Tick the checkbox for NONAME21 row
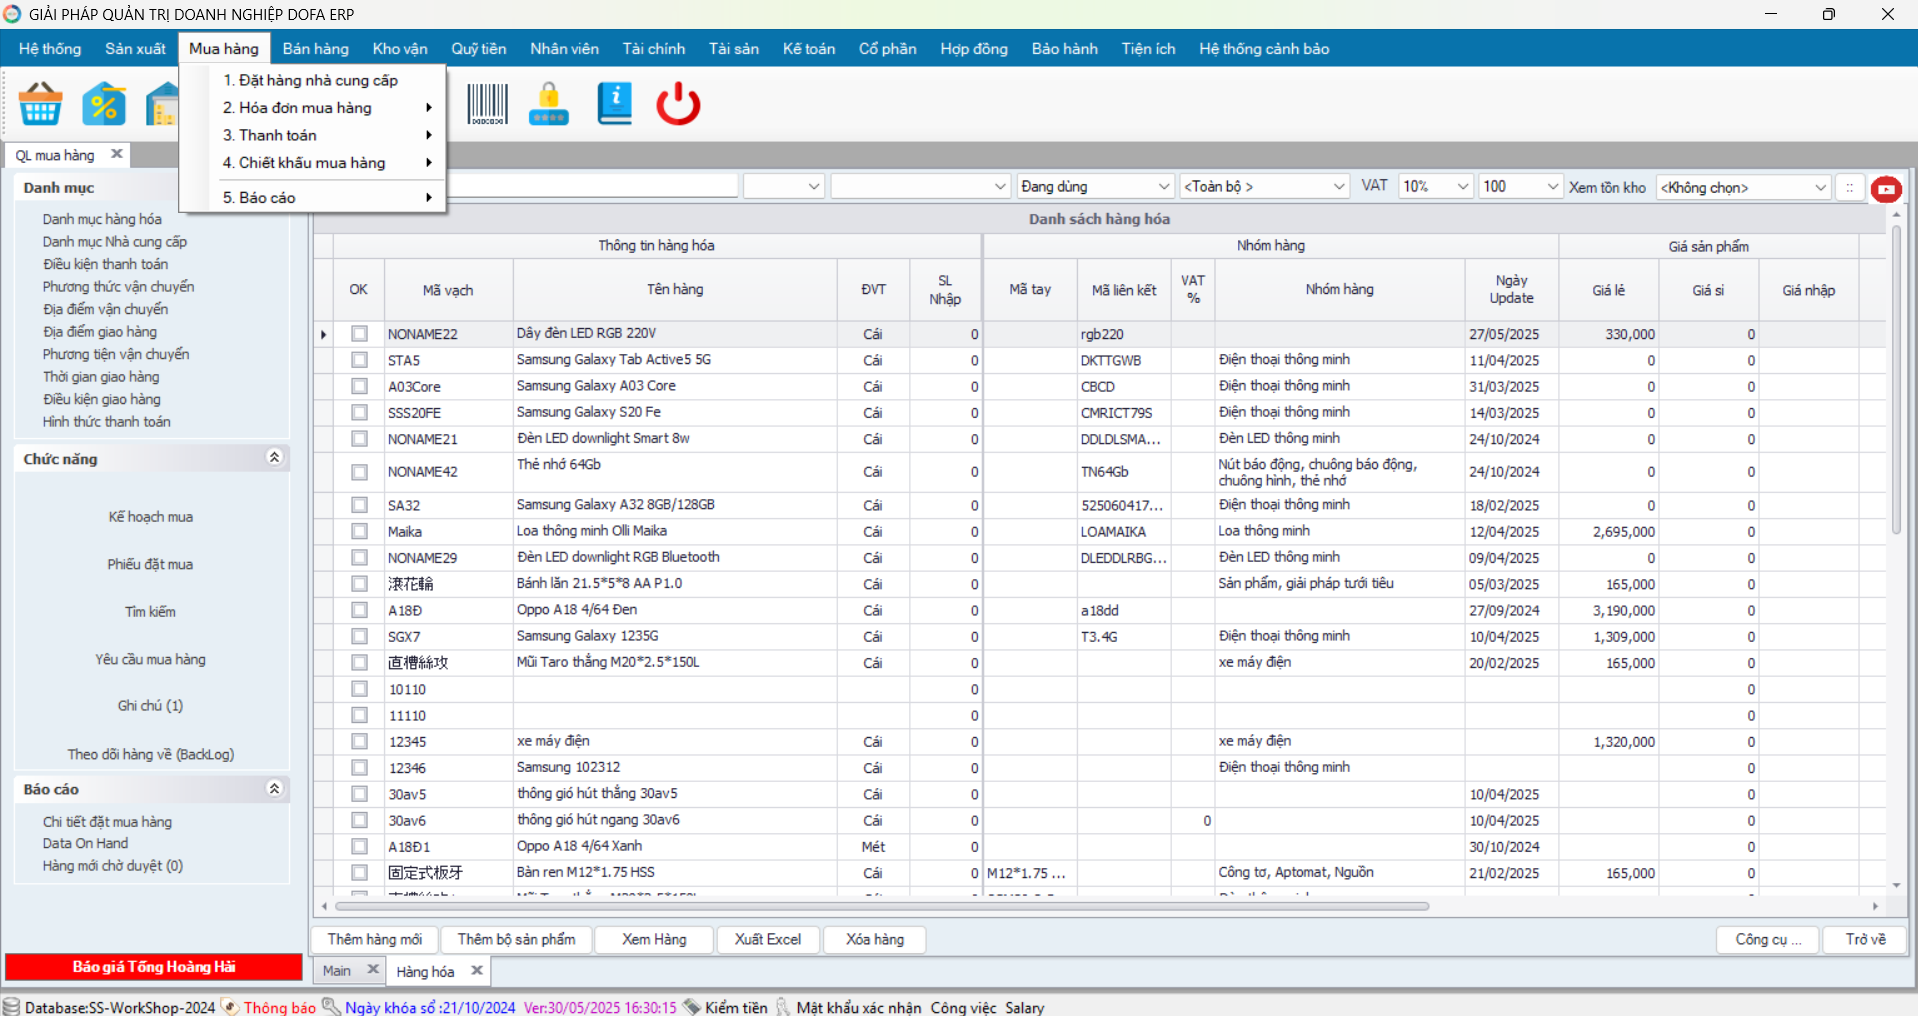This screenshot has height=1016, width=1918. [359, 438]
